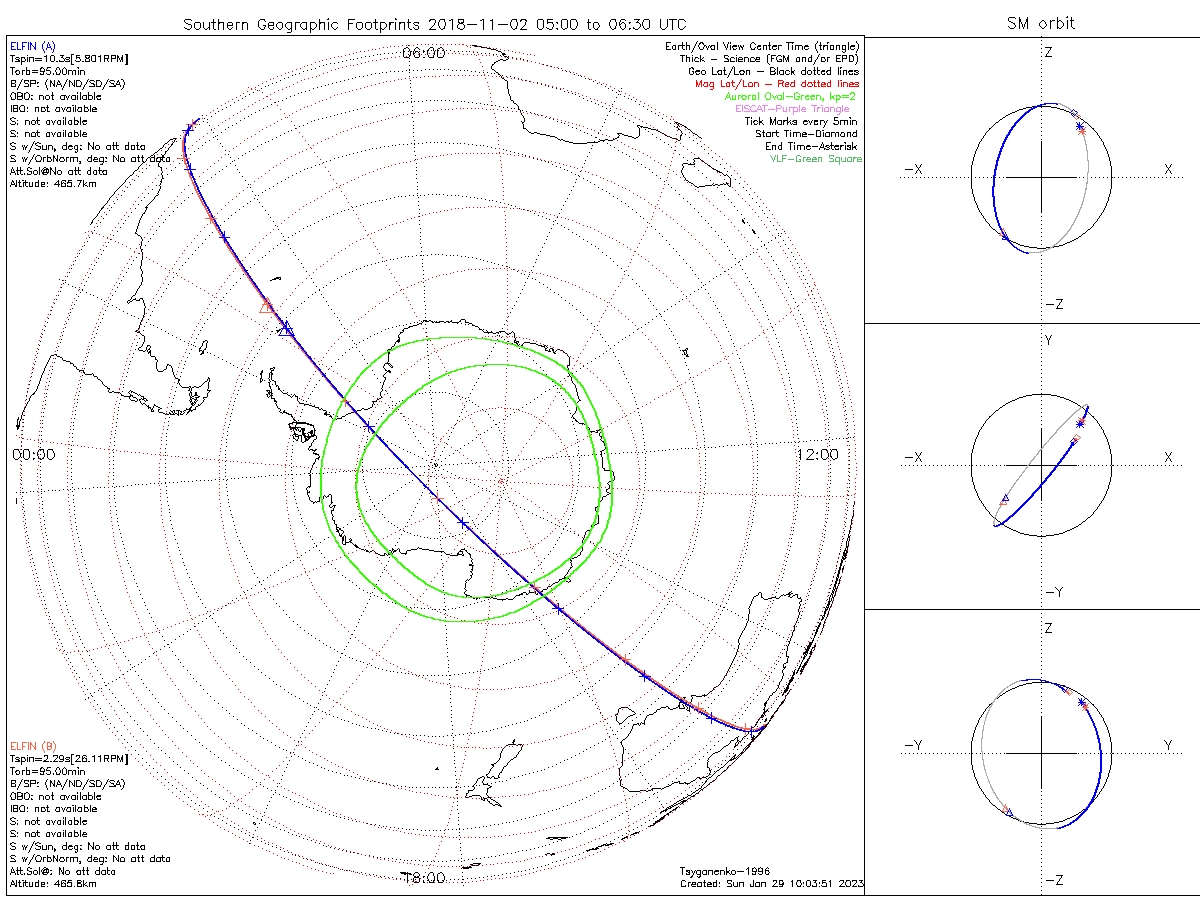Click the SM orbit panel title

(1043, 23)
